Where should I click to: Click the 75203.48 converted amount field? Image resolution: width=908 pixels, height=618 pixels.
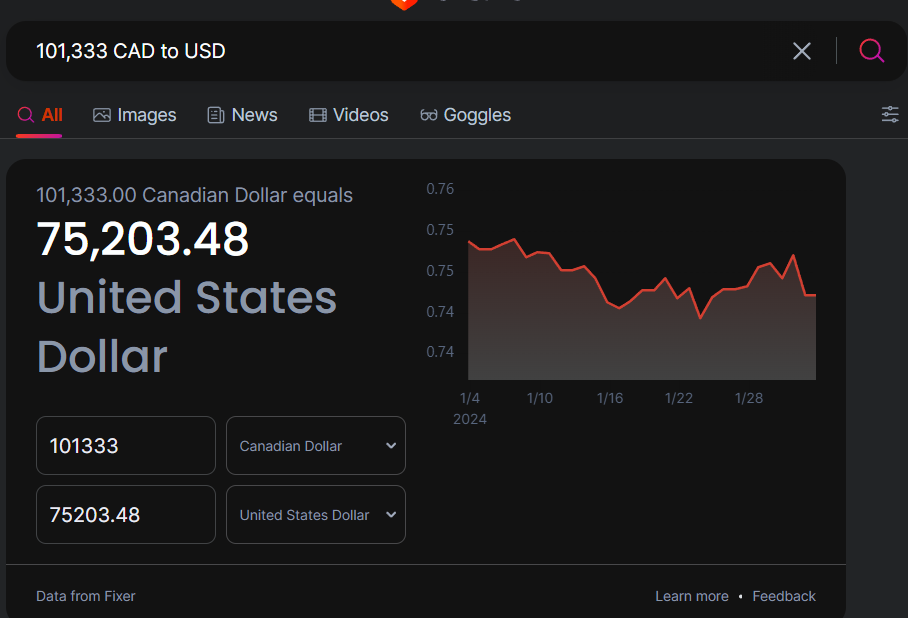click(x=126, y=514)
